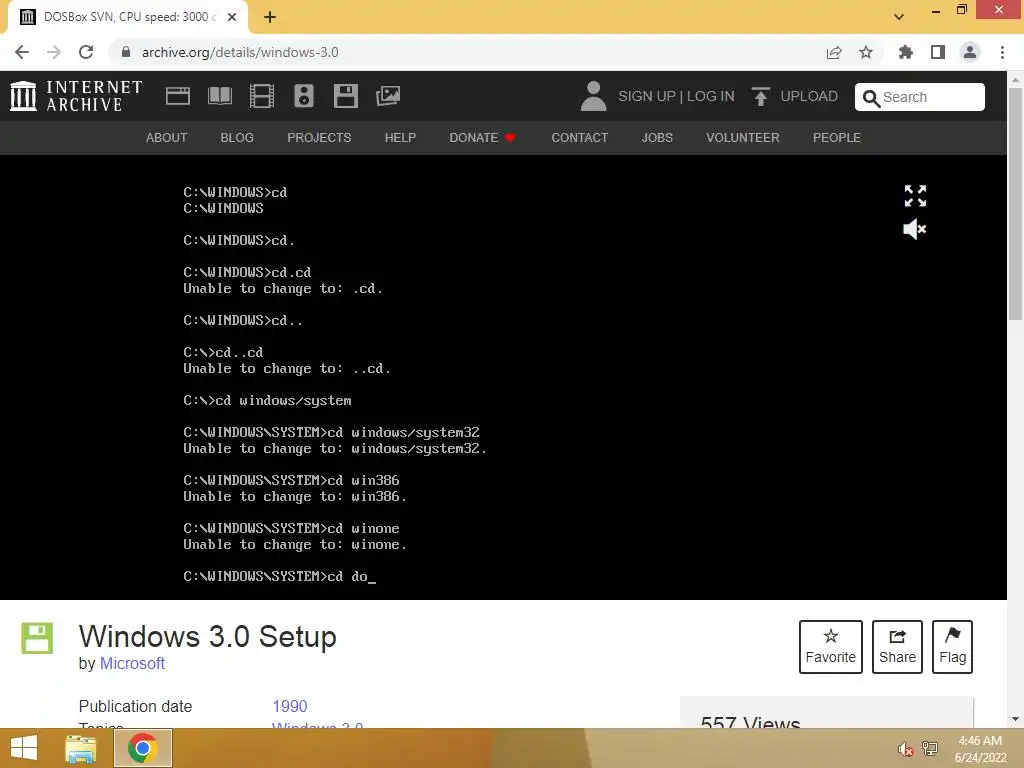Toggle the browser side panel
This screenshot has height=768, width=1024.
click(x=938, y=52)
